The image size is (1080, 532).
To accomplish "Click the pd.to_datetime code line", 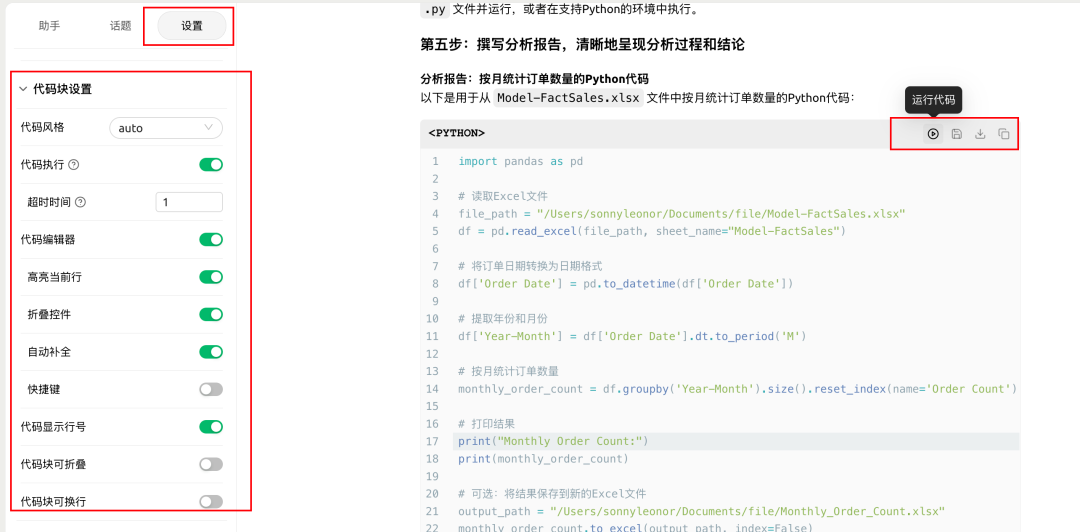I will tap(626, 283).
